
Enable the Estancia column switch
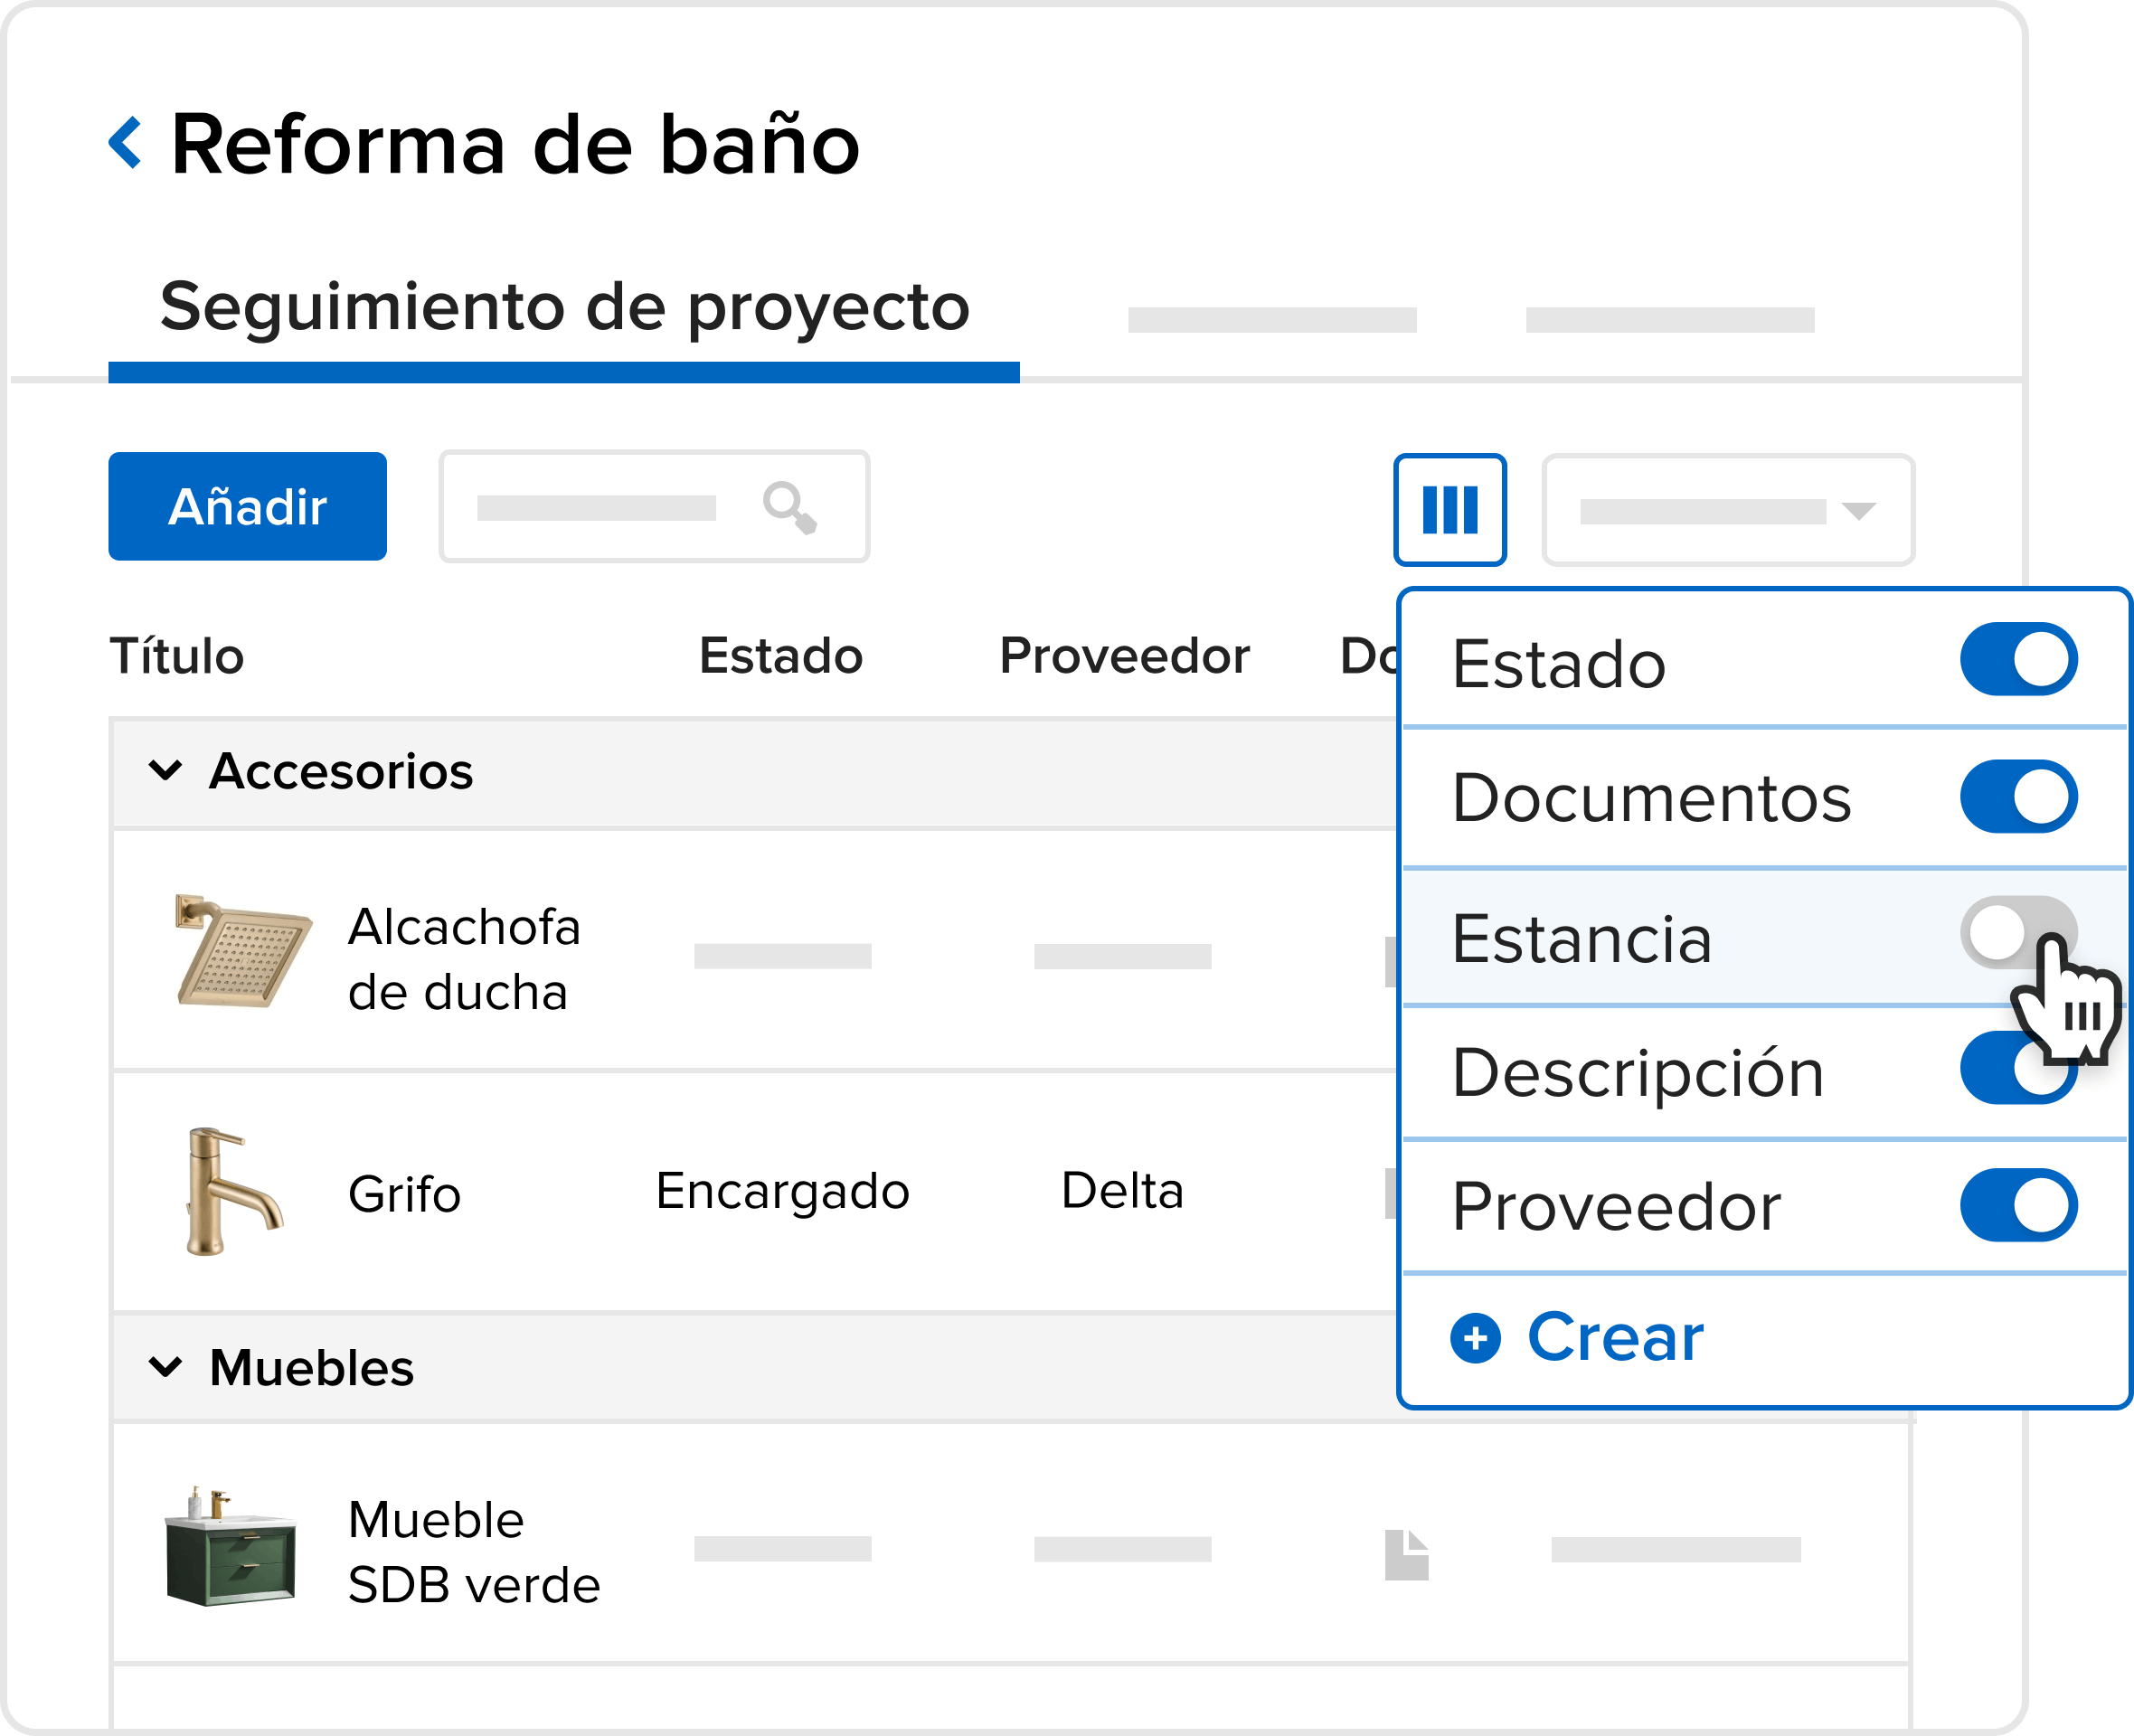click(x=2019, y=932)
